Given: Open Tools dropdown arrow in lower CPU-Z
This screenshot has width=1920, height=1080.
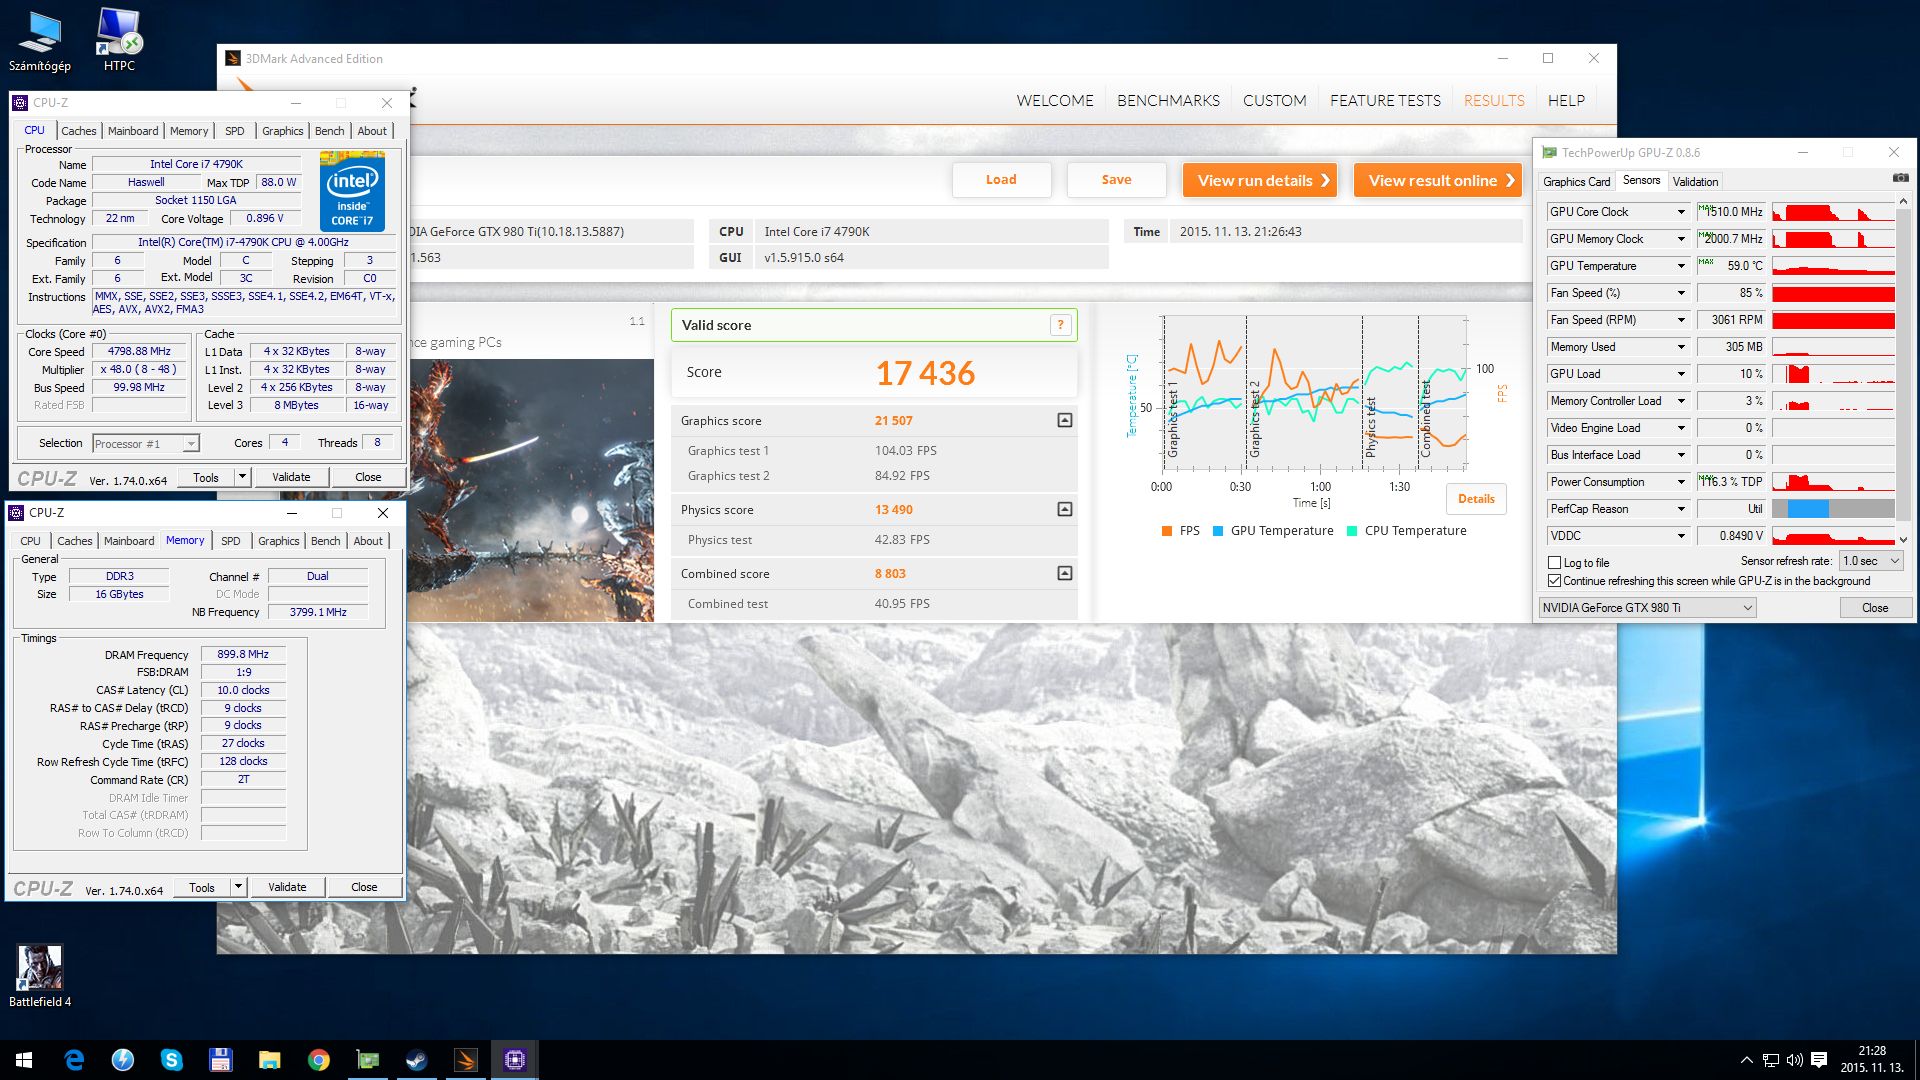Looking at the screenshot, I should point(238,887).
